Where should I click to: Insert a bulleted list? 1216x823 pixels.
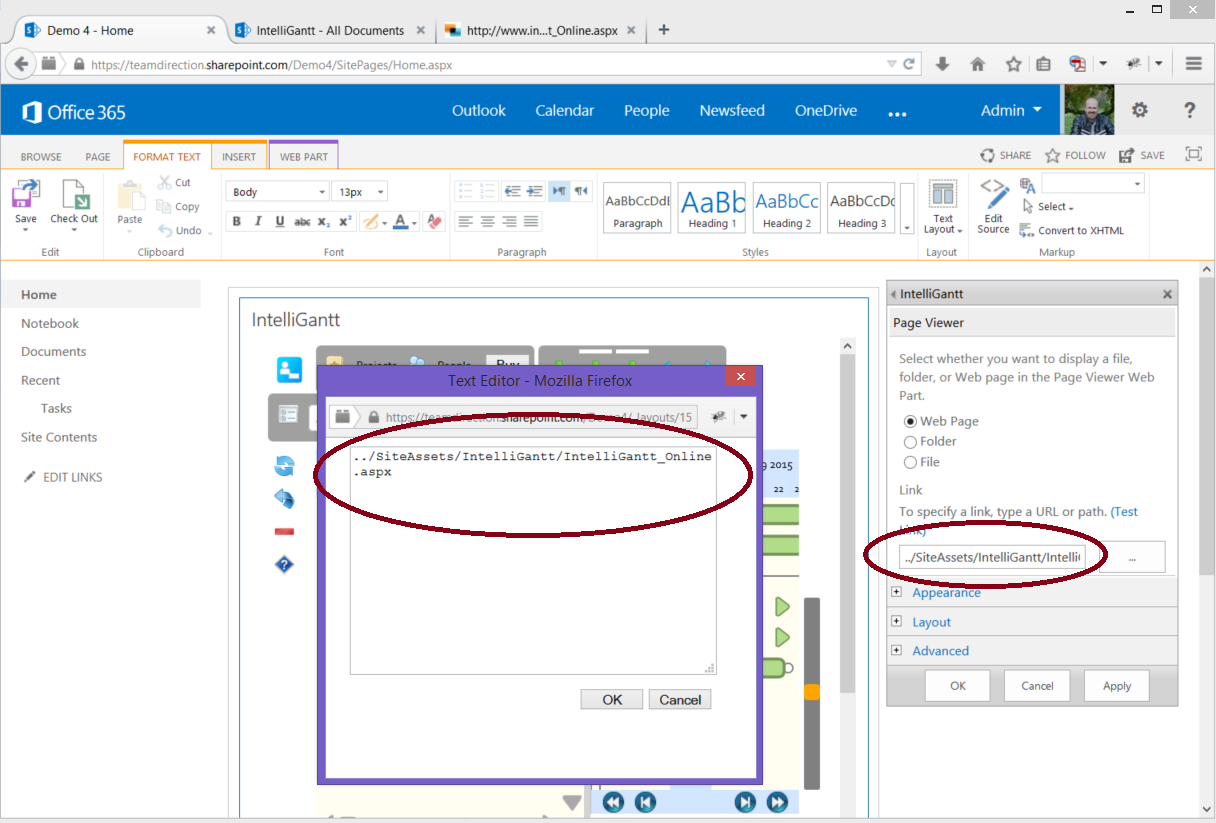pos(465,190)
